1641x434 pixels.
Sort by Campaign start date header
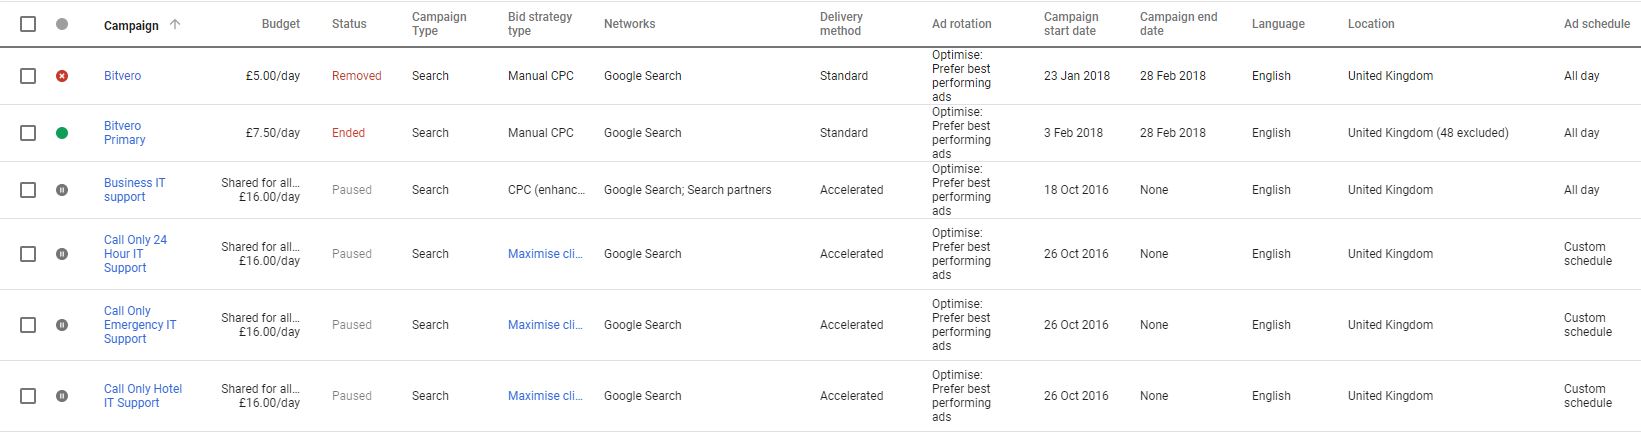pos(1070,24)
